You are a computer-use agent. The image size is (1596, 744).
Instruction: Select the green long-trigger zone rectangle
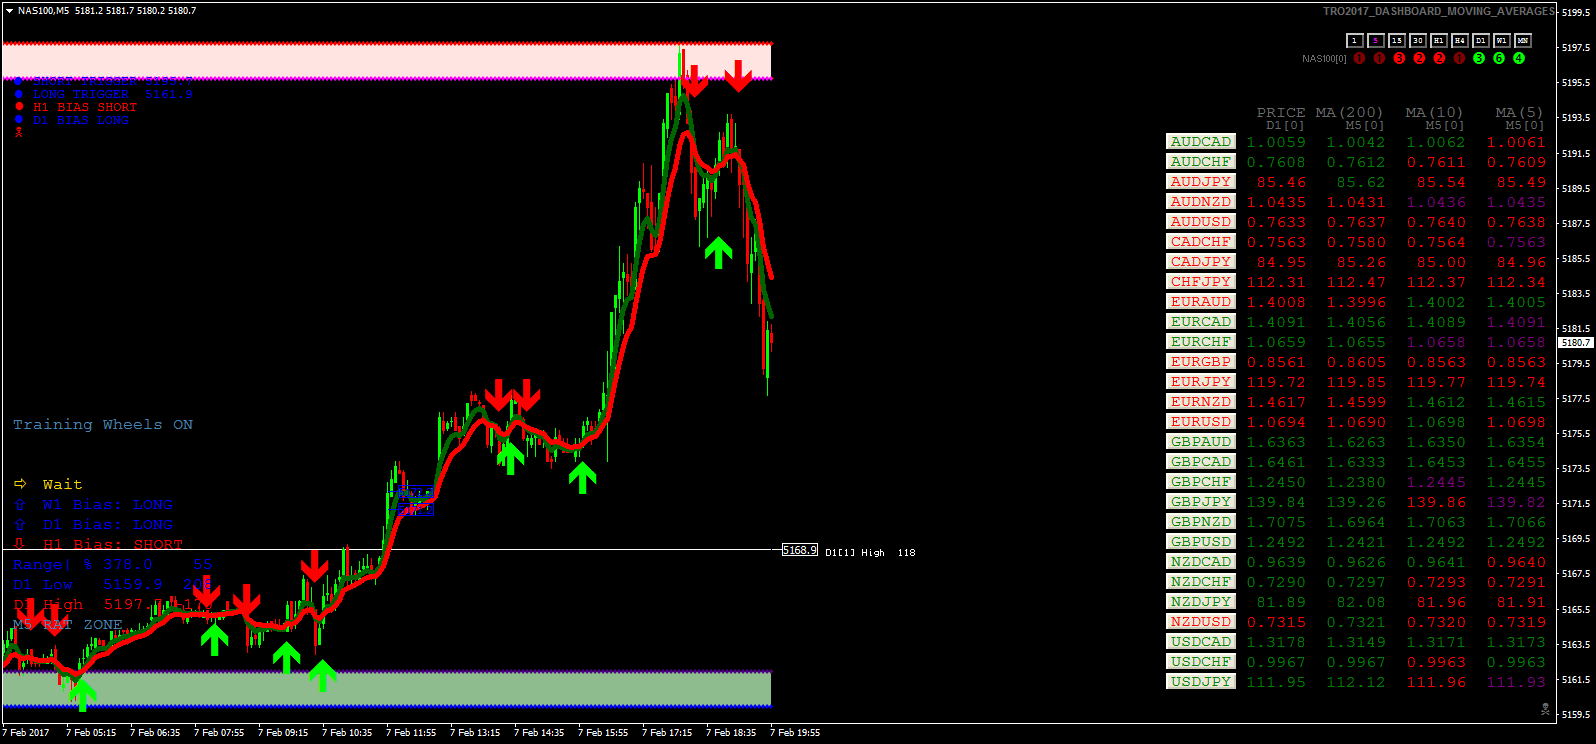387,689
